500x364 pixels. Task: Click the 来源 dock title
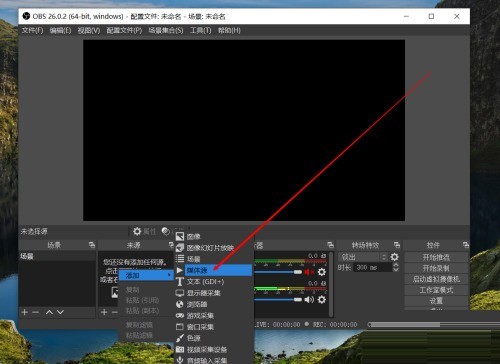133,245
